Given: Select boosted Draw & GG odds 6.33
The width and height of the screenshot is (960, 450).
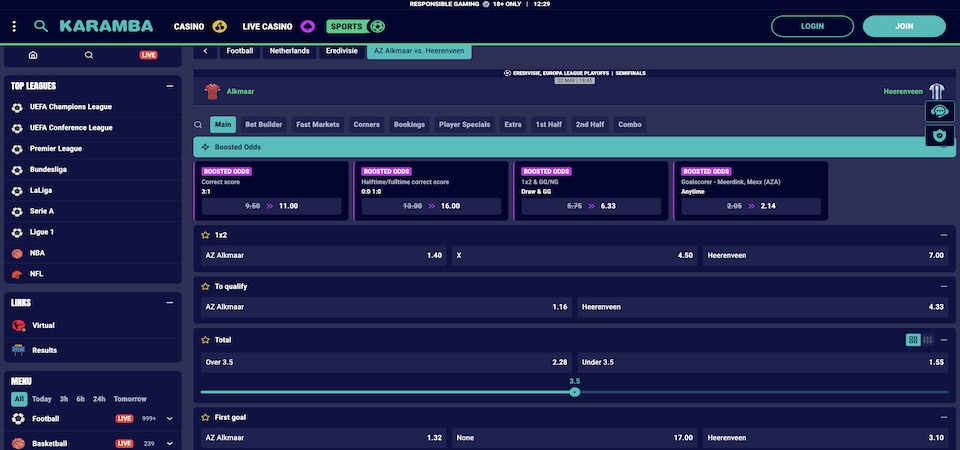Looking at the screenshot, I should point(591,206).
